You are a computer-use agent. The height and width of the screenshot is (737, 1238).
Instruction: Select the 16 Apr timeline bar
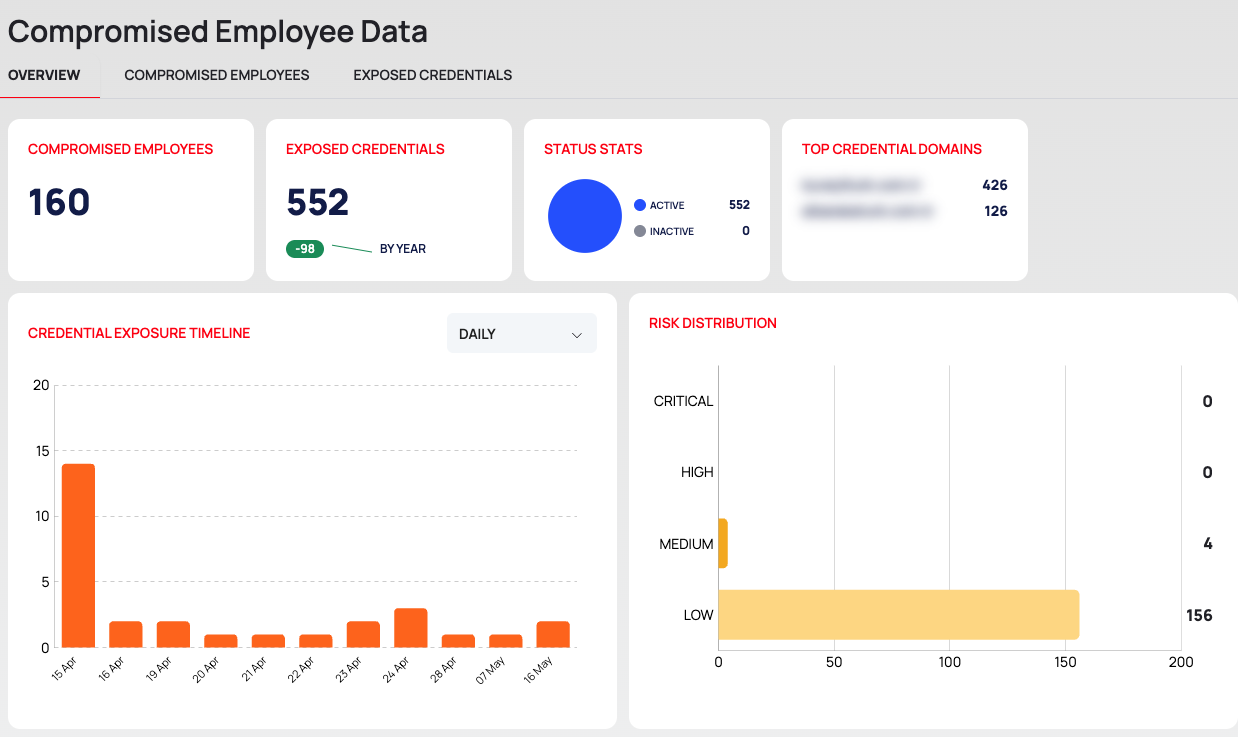pyautogui.click(x=126, y=634)
